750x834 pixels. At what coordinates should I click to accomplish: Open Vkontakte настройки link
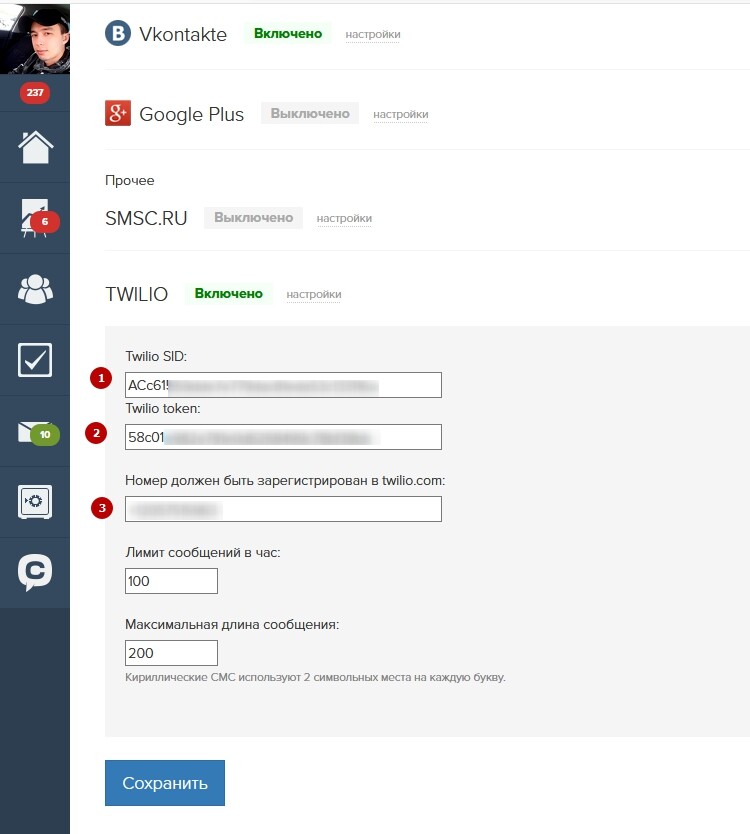click(x=373, y=35)
